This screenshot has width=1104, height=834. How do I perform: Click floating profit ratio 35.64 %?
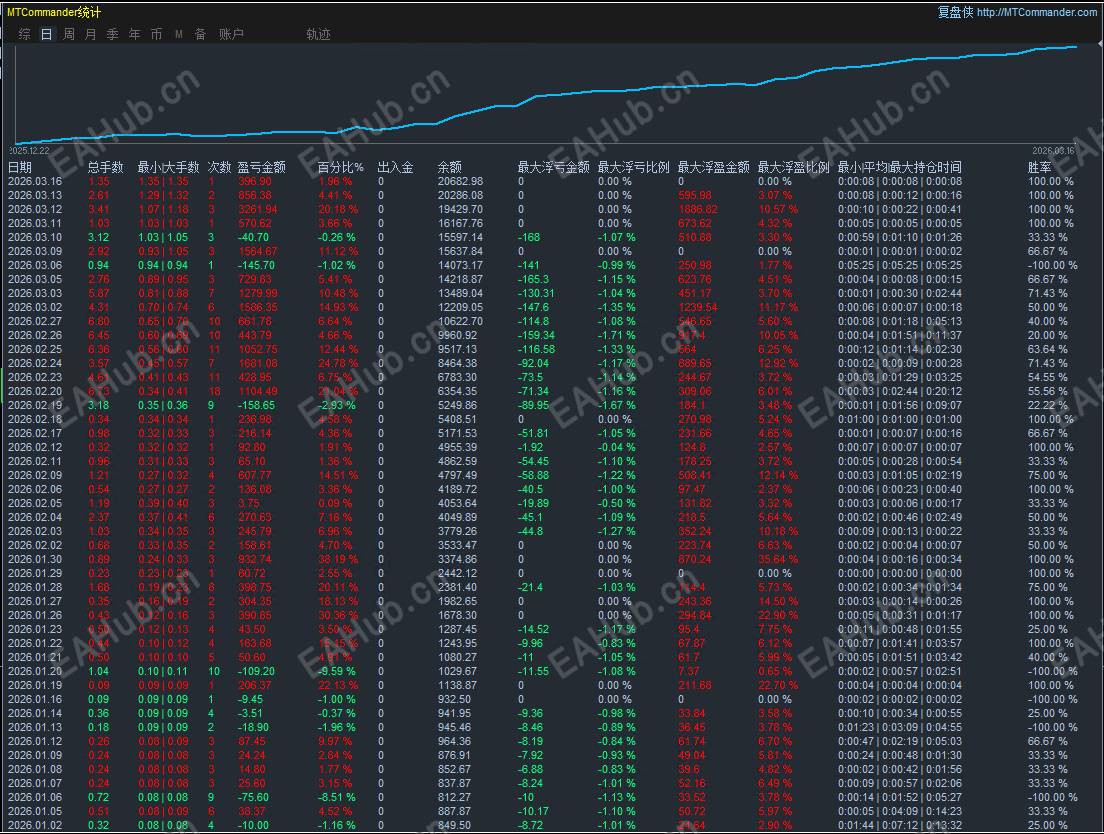pos(778,560)
